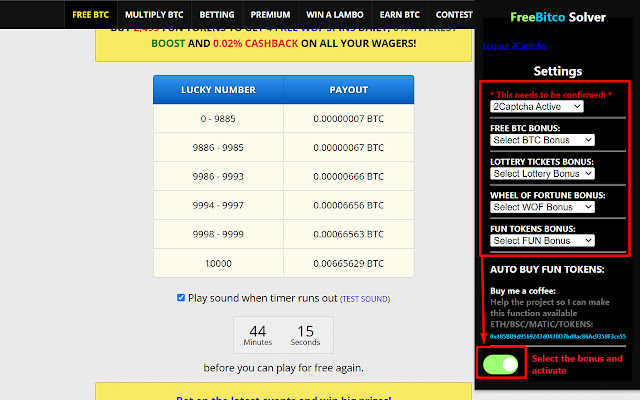The width and height of the screenshot is (640, 400).
Task: Click the FreeBitco Solver title
Action: 558,17
